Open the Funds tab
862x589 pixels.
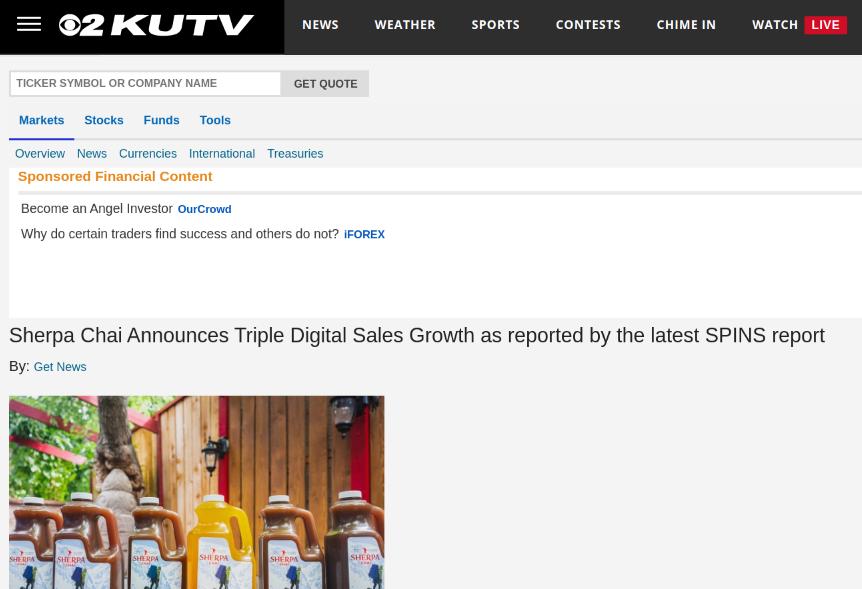(161, 120)
